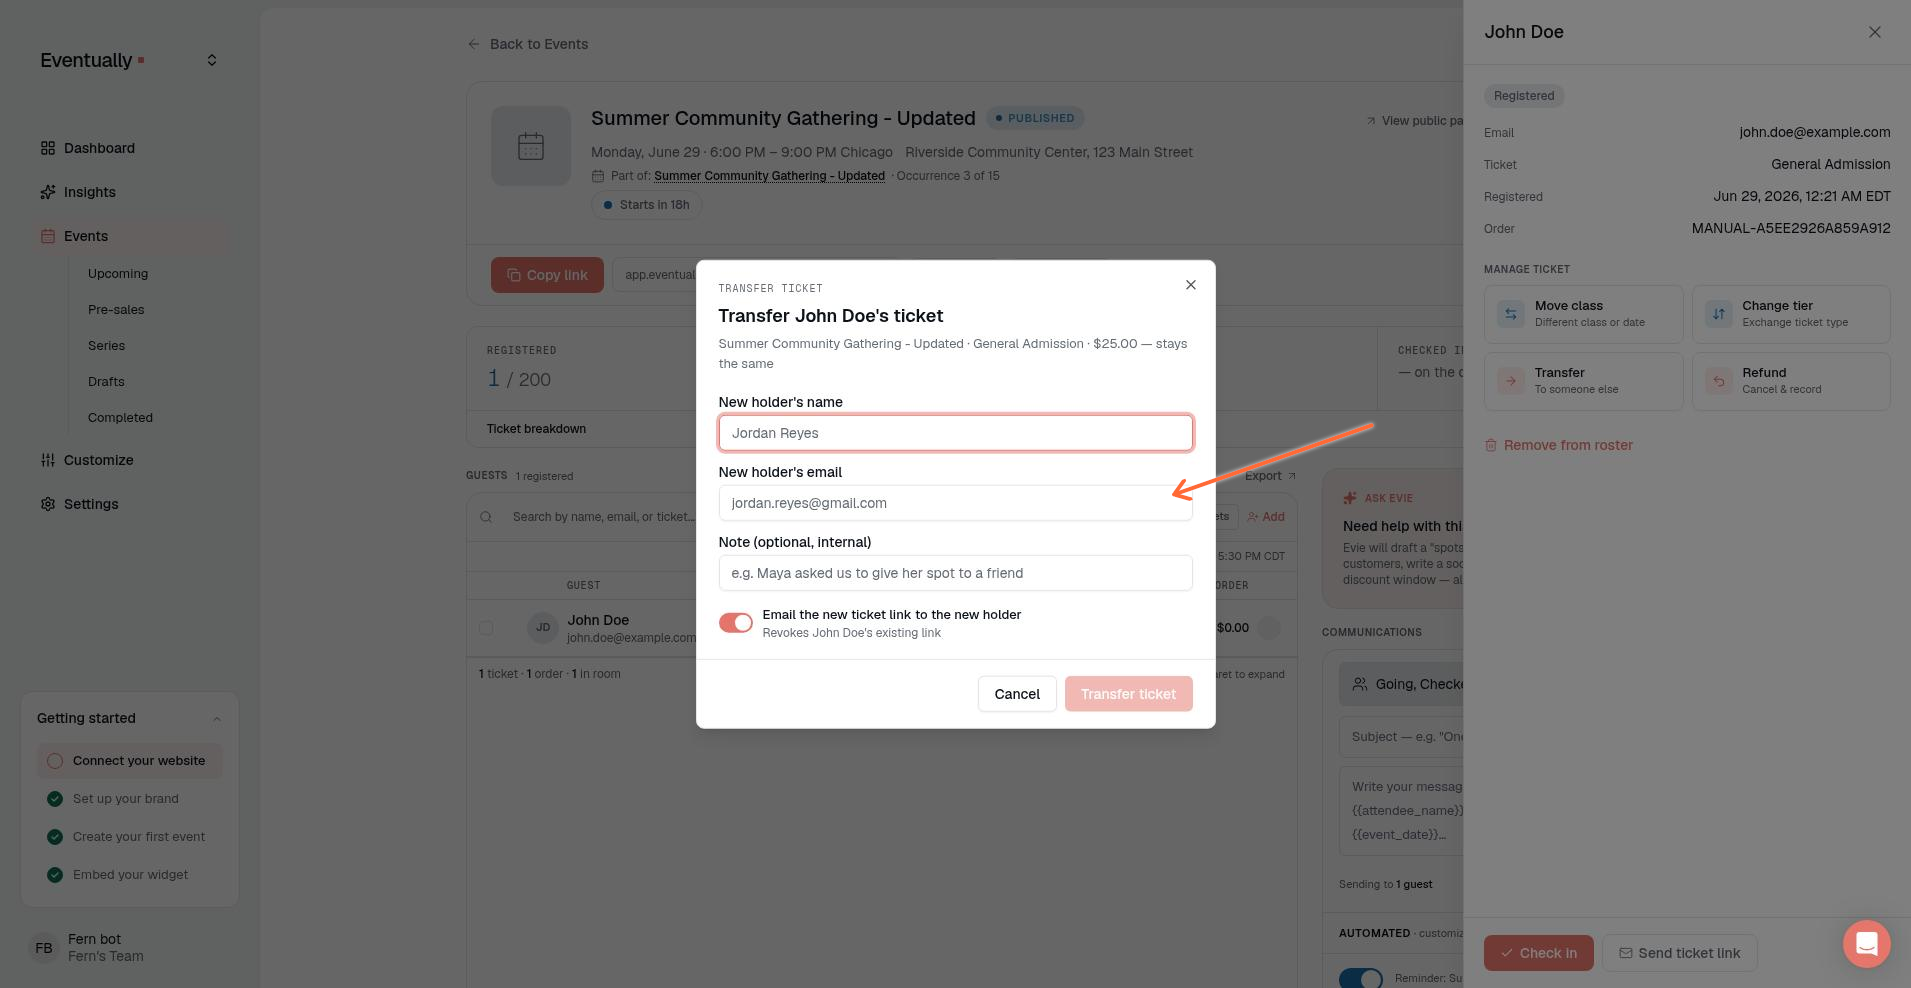Viewport: 1911px width, 988px height.
Task: Open the Dashboard icon in sidebar
Action: 48,148
